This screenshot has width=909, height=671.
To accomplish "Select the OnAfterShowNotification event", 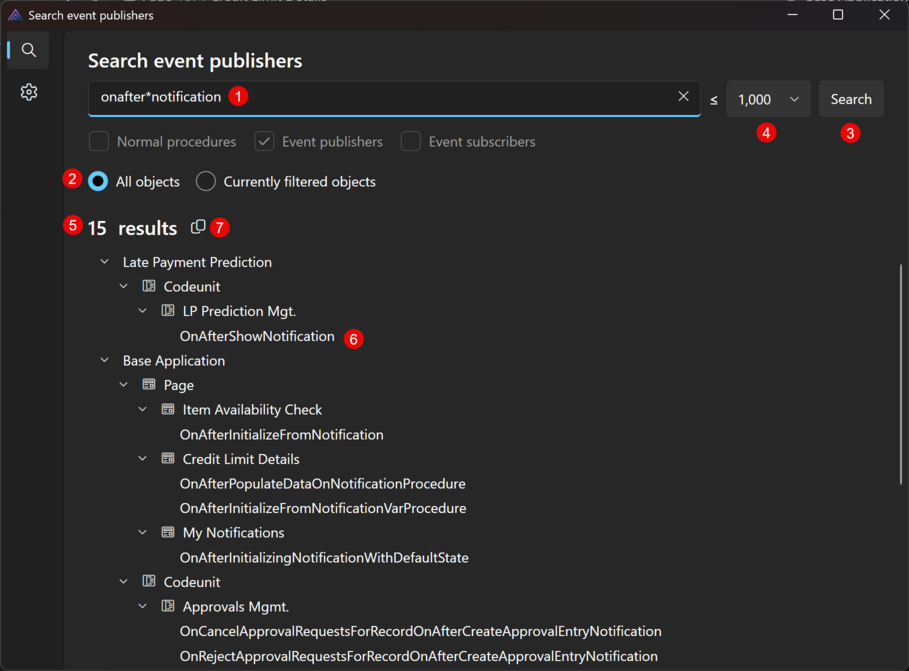I will point(257,336).
